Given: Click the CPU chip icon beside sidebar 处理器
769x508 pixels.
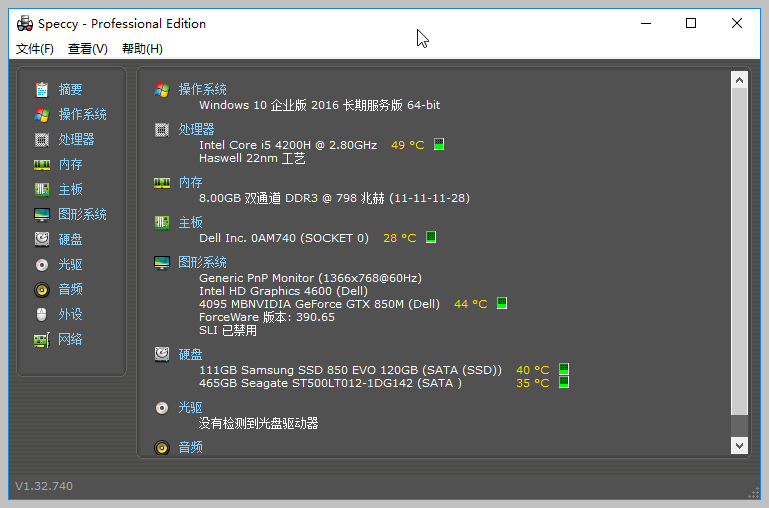Looking at the screenshot, I should click(42, 139).
